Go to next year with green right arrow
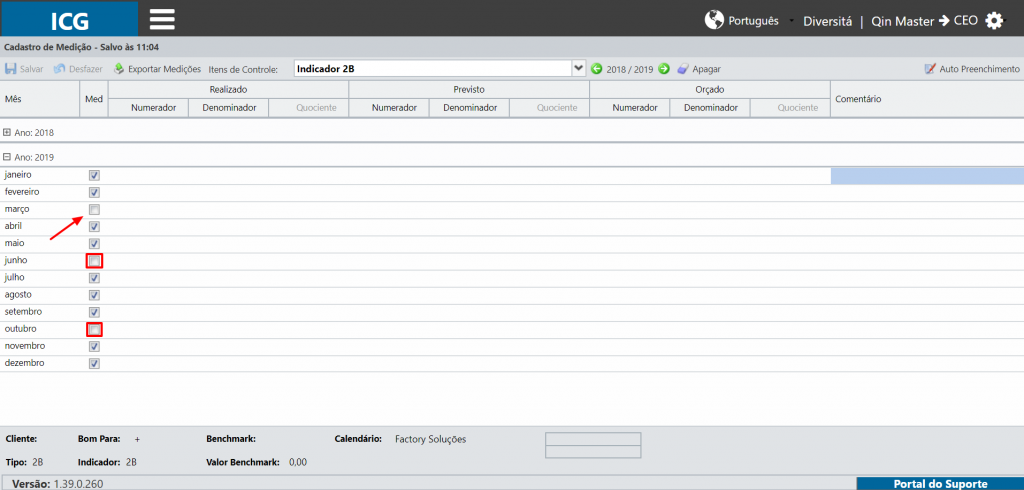 664,69
